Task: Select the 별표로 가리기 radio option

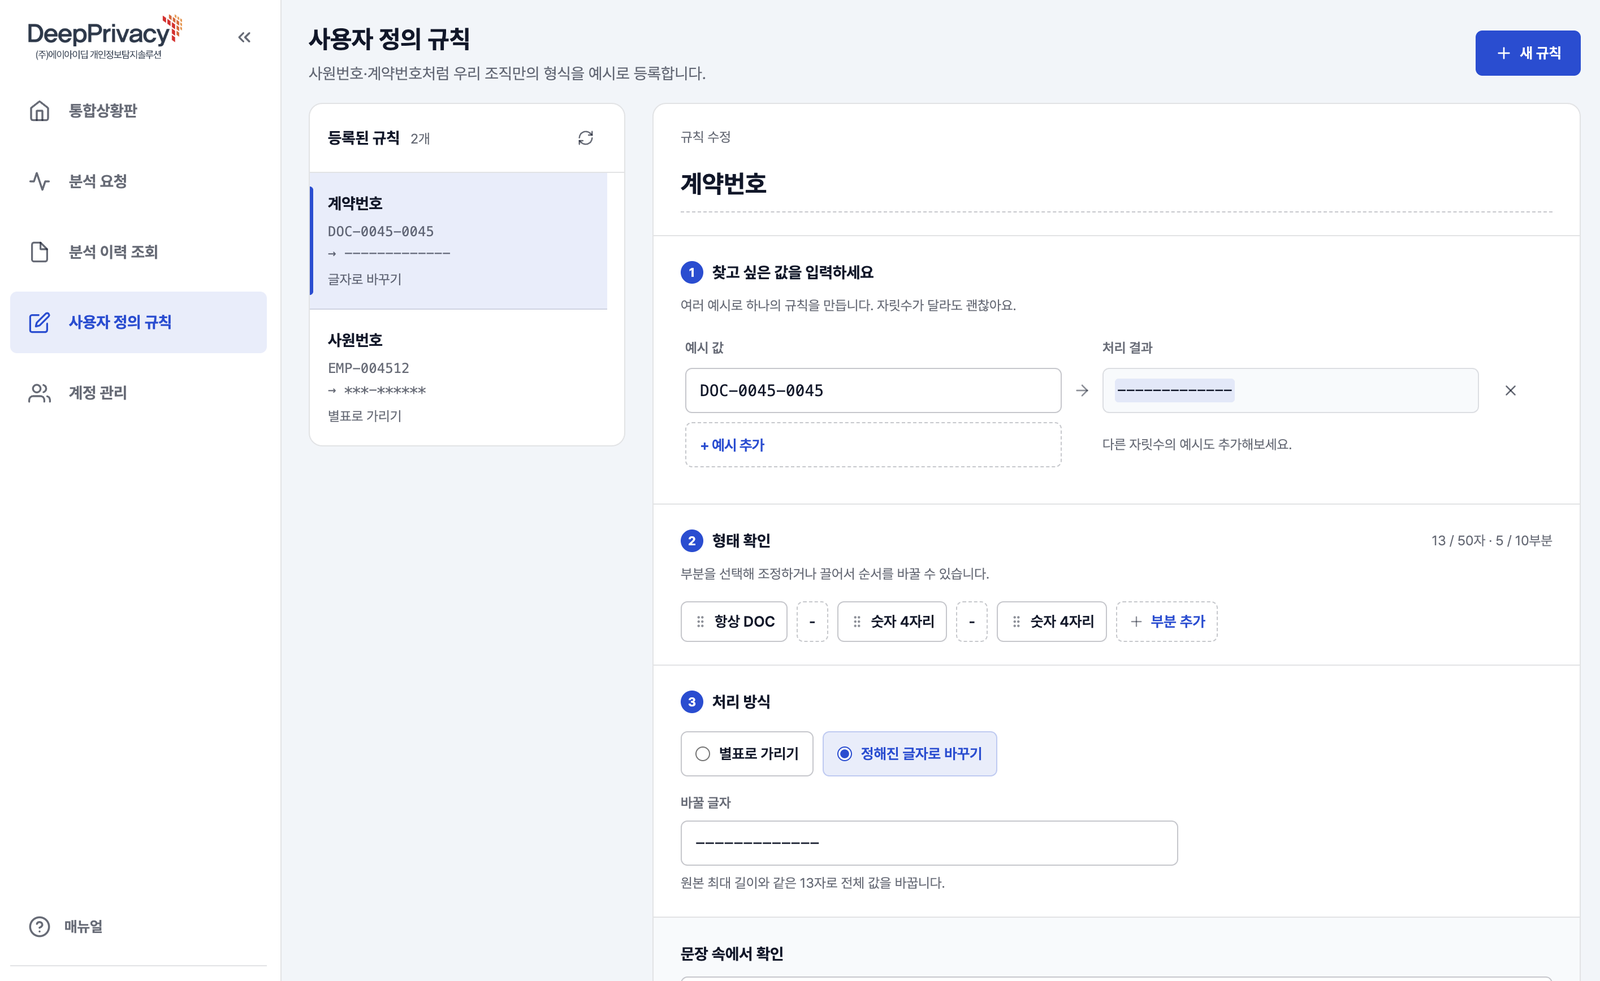Action: pyautogui.click(x=747, y=754)
